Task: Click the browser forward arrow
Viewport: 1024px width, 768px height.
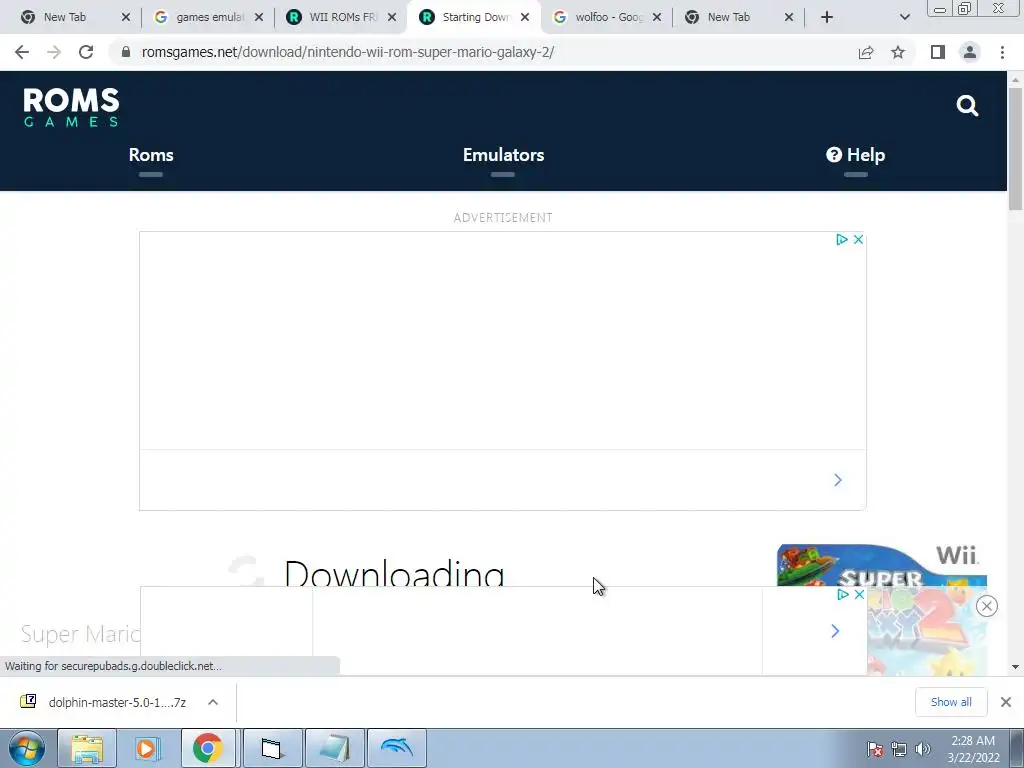Action: 54,52
